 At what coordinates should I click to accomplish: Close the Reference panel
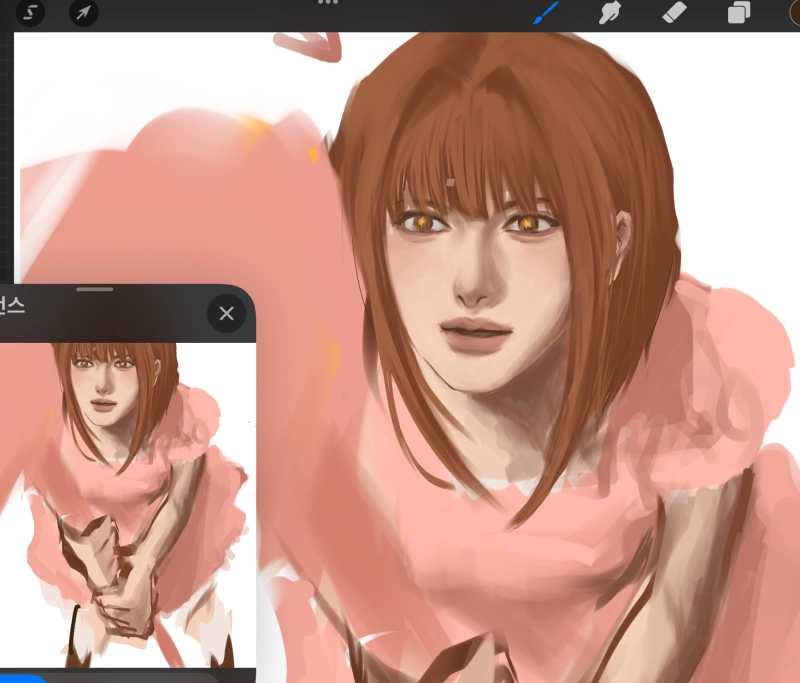pyautogui.click(x=226, y=314)
